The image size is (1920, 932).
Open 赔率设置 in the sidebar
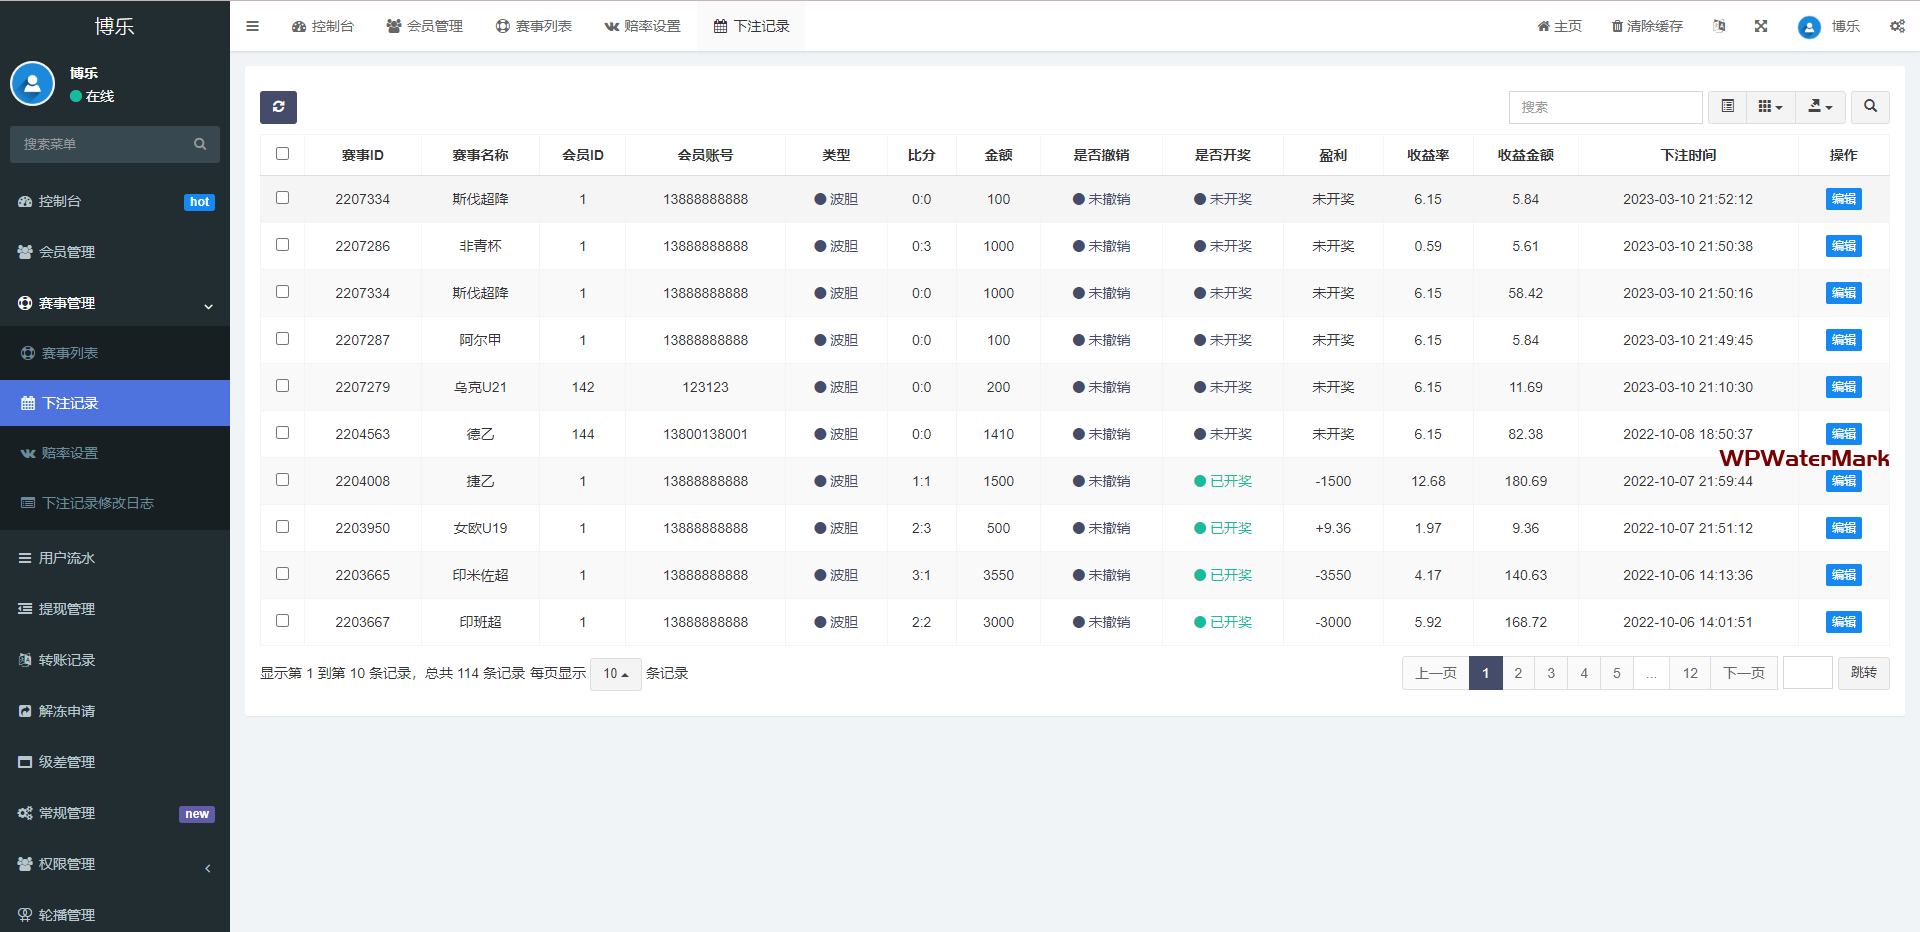[115, 453]
